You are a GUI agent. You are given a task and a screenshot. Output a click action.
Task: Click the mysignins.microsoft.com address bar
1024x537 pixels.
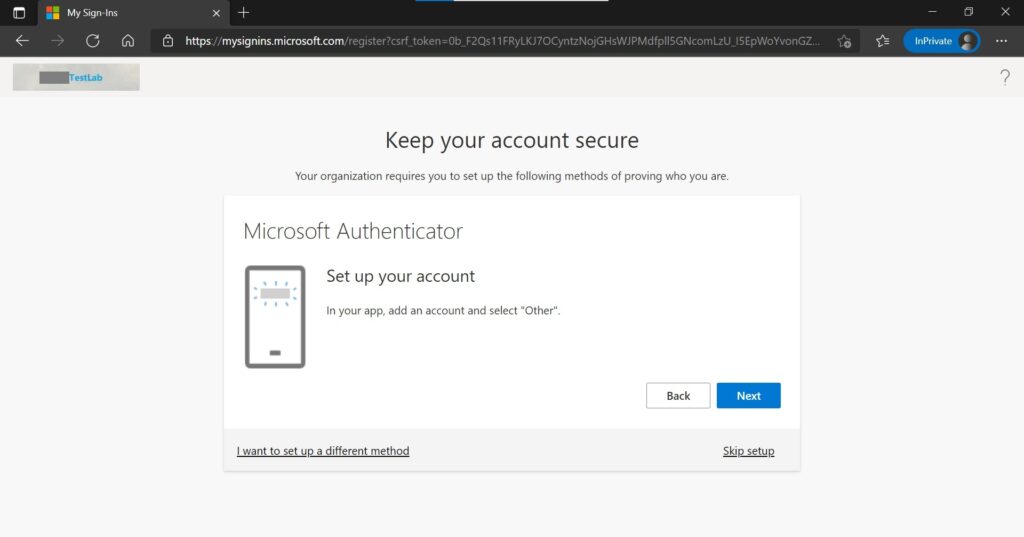pos(500,41)
